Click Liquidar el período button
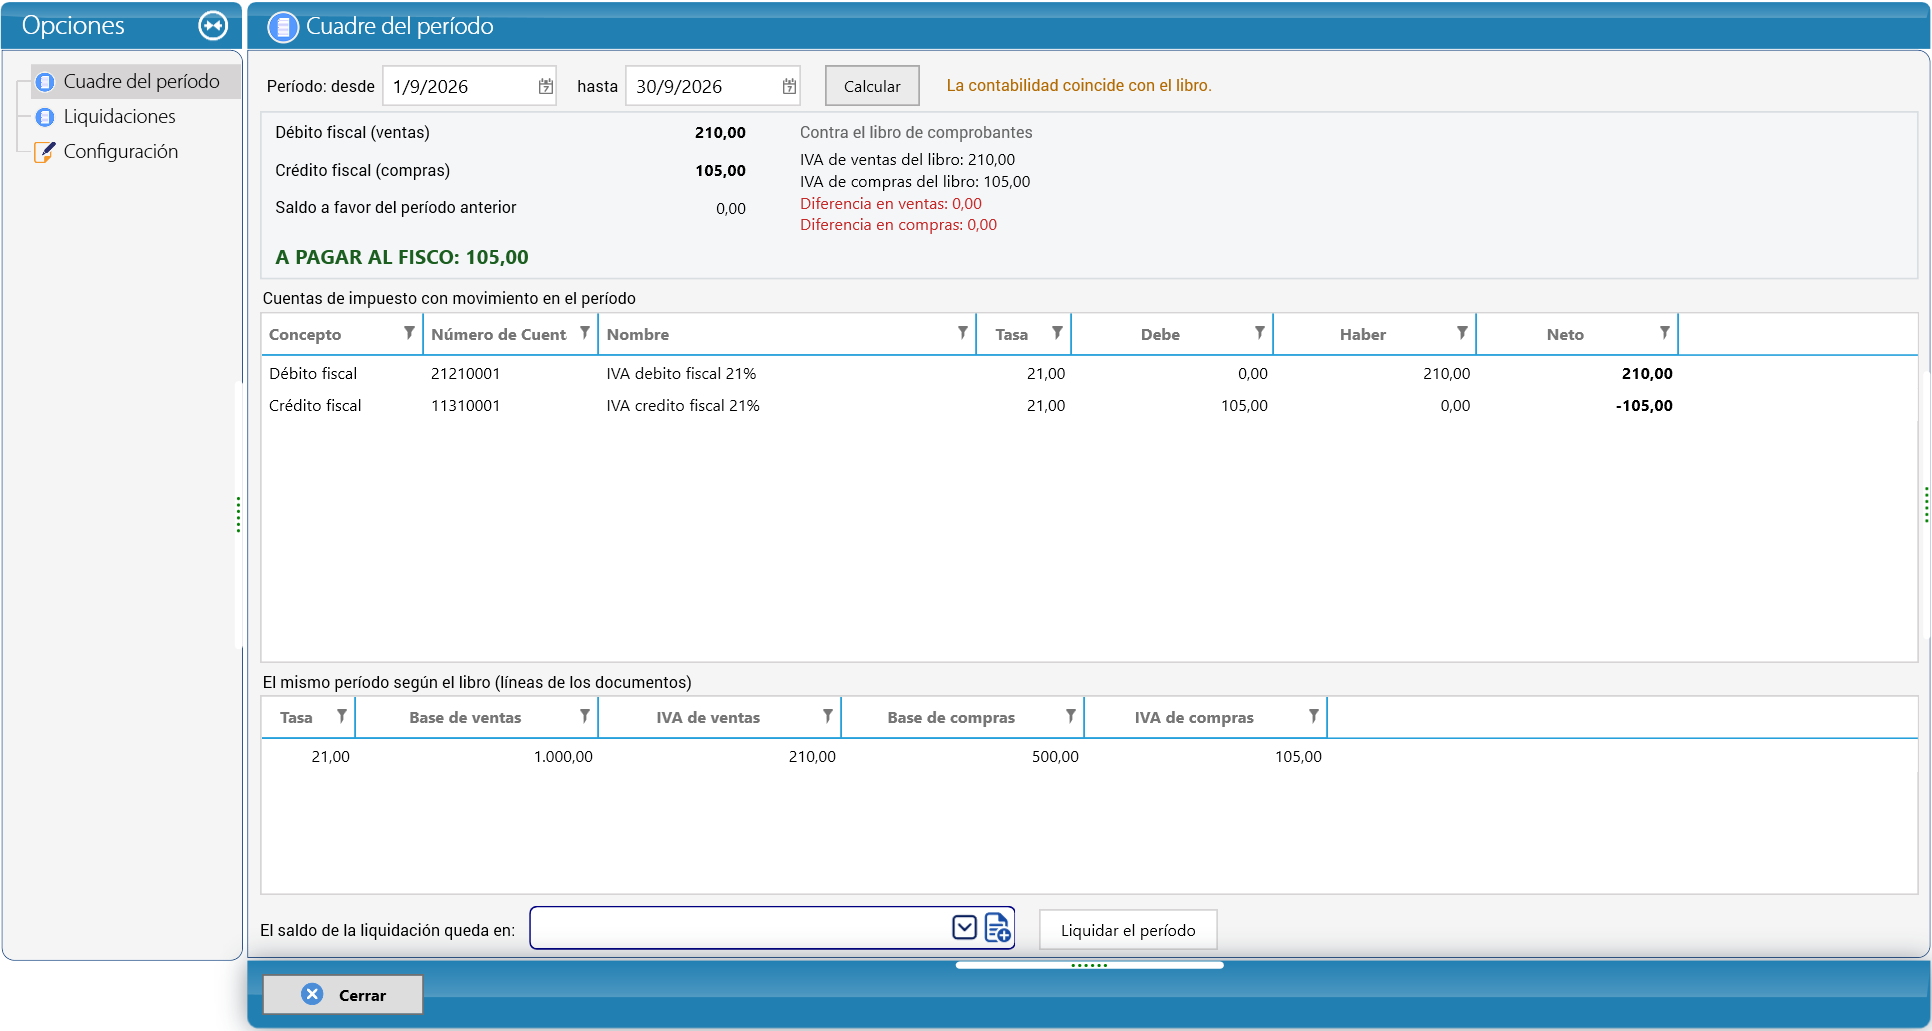Screen dimensions: 1932x1031 [1128, 930]
